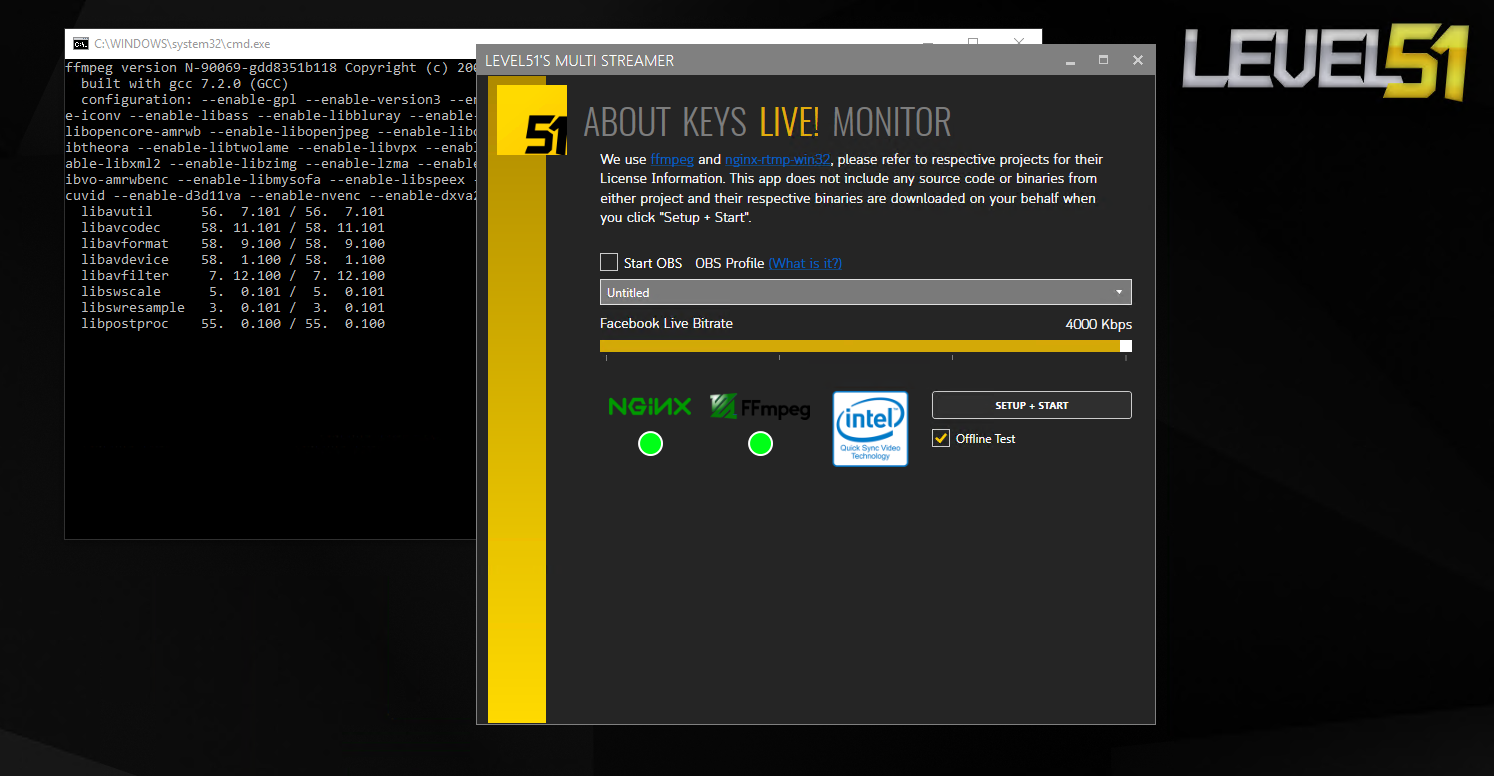Click the NGINX logo
This screenshot has height=776, width=1494.
pyautogui.click(x=650, y=406)
